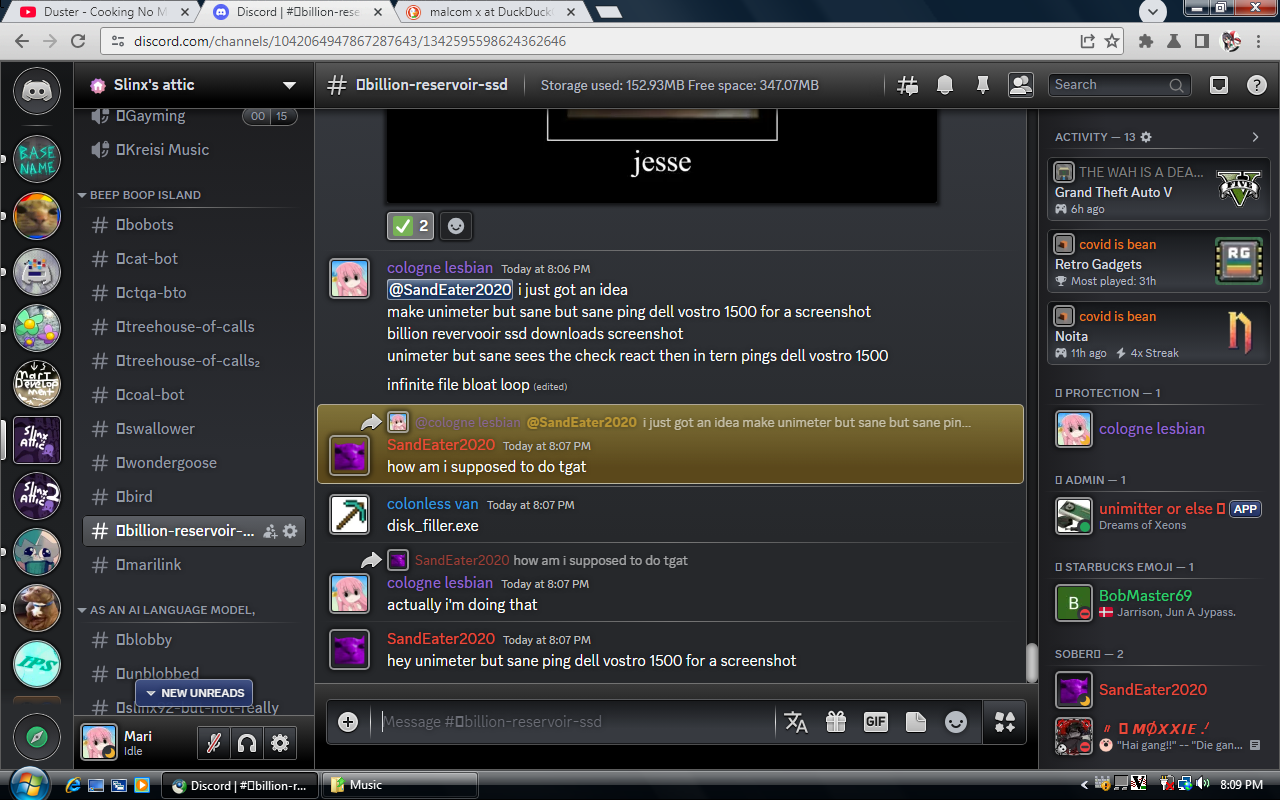Open the Inbox icon in header

(x=1218, y=85)
